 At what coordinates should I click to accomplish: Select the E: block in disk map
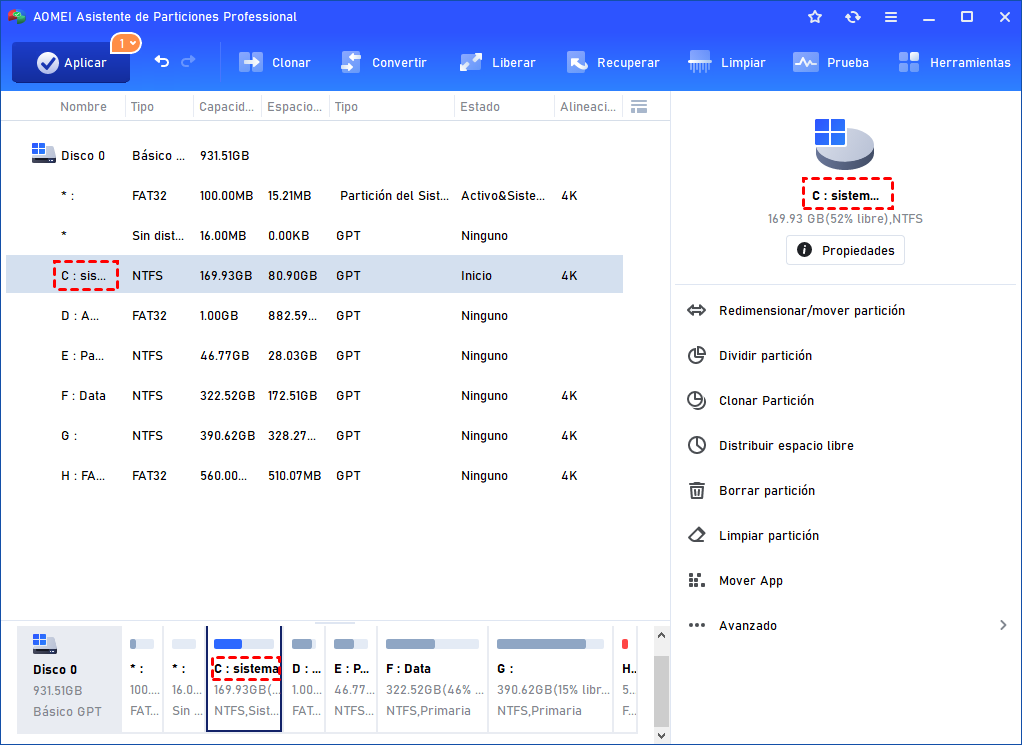click(x=351, y=679)
